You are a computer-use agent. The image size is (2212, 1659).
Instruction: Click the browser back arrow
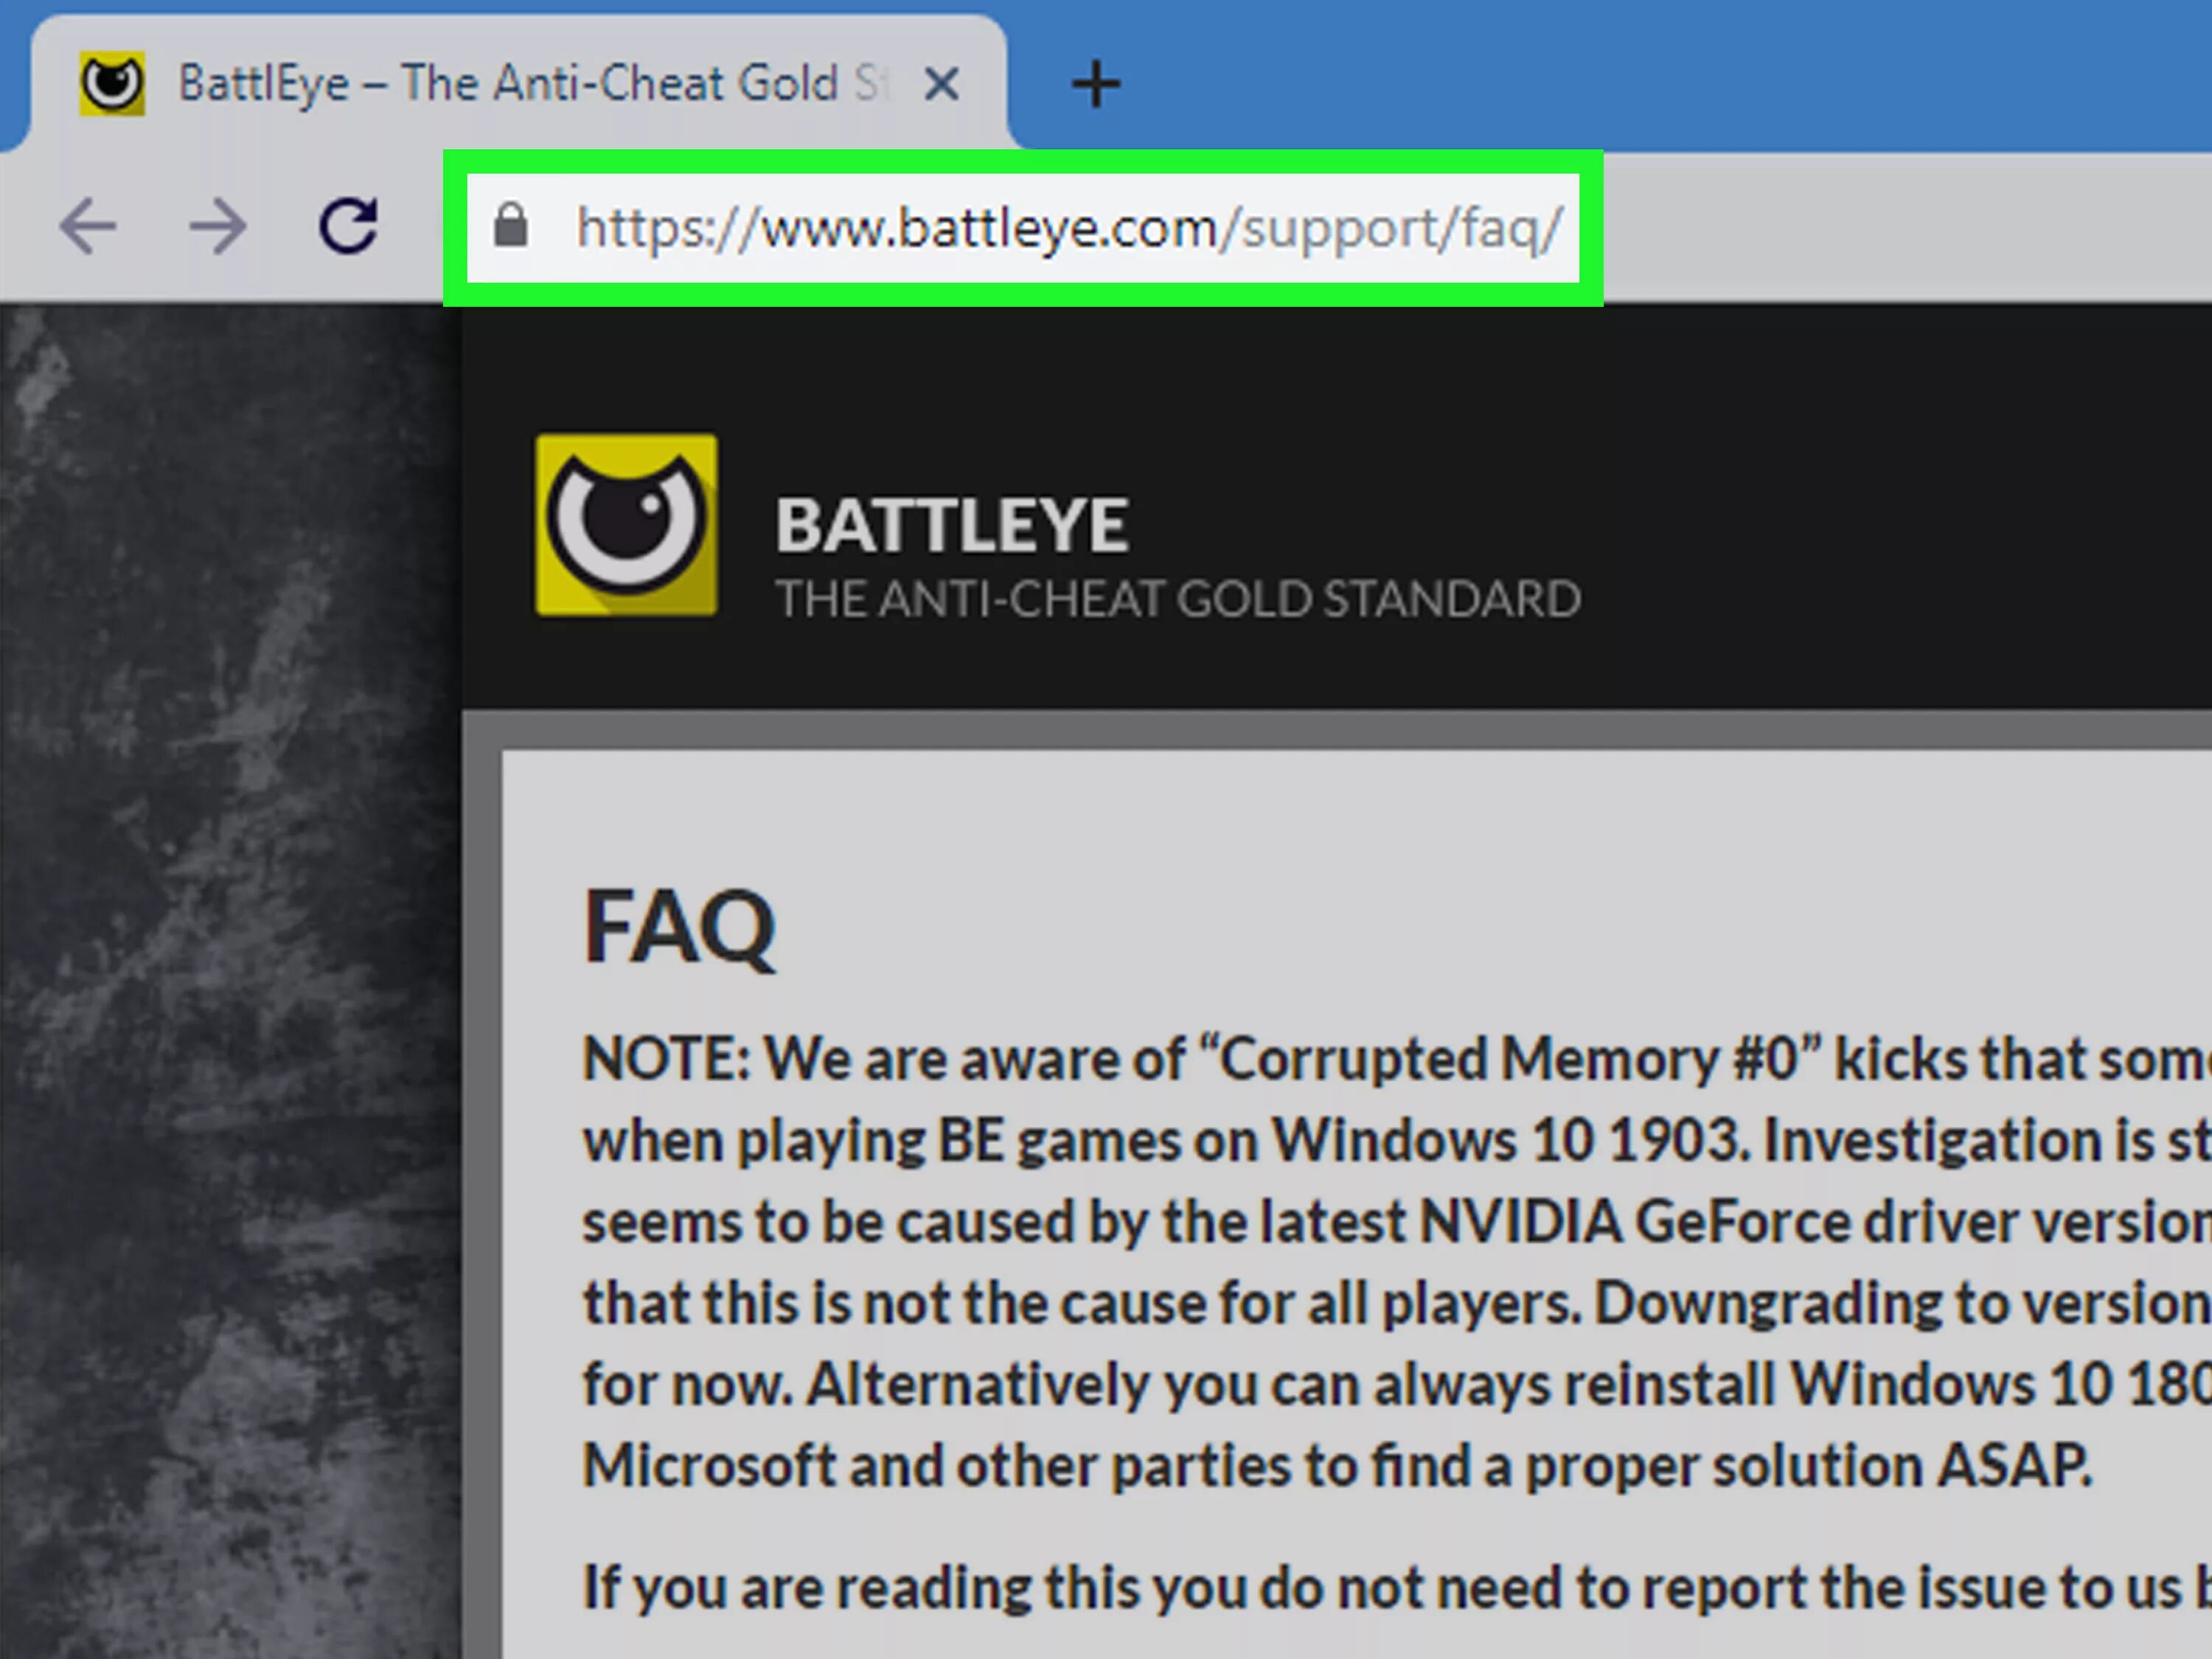(87, 226)
